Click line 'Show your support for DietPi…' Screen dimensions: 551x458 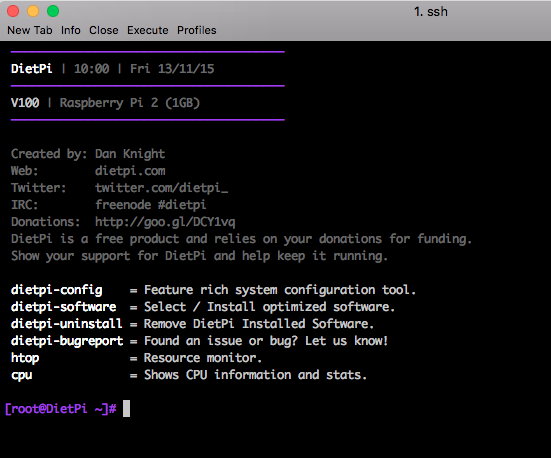click(x=199, y=256)
